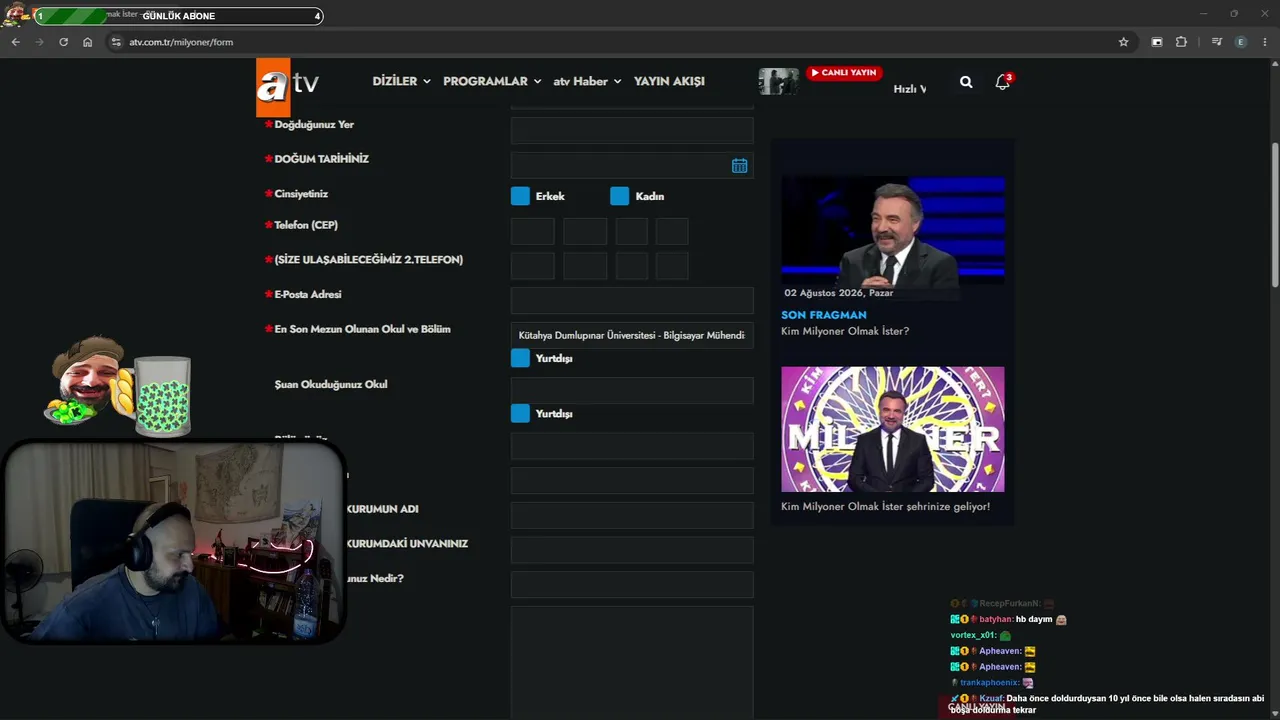
Task: Open the SON FRAGMAN link
Action: 824,315
